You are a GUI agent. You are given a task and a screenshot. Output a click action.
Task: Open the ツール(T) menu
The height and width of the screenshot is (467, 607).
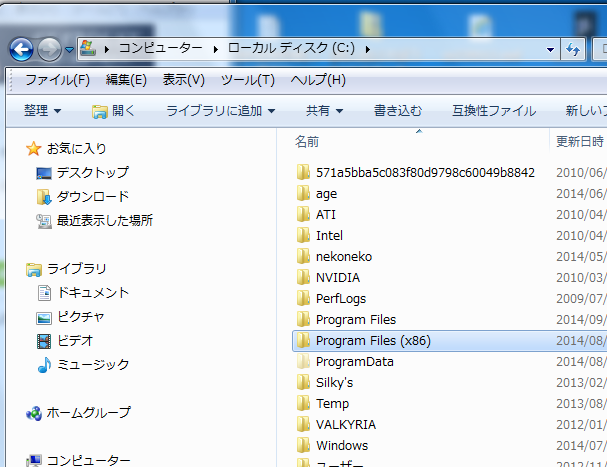248,80
